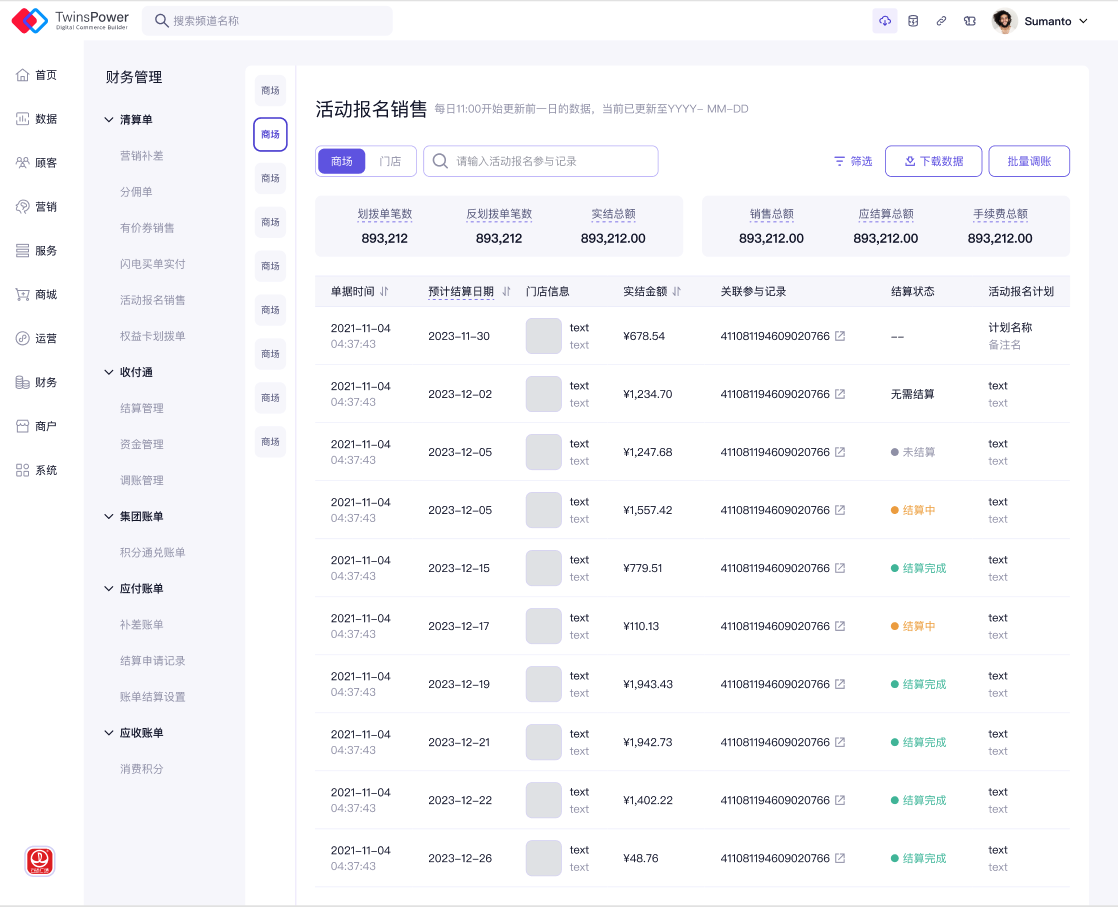Sort by 实结金额 column sort icon
The image size is (1118, 907).
coord(676,292)
